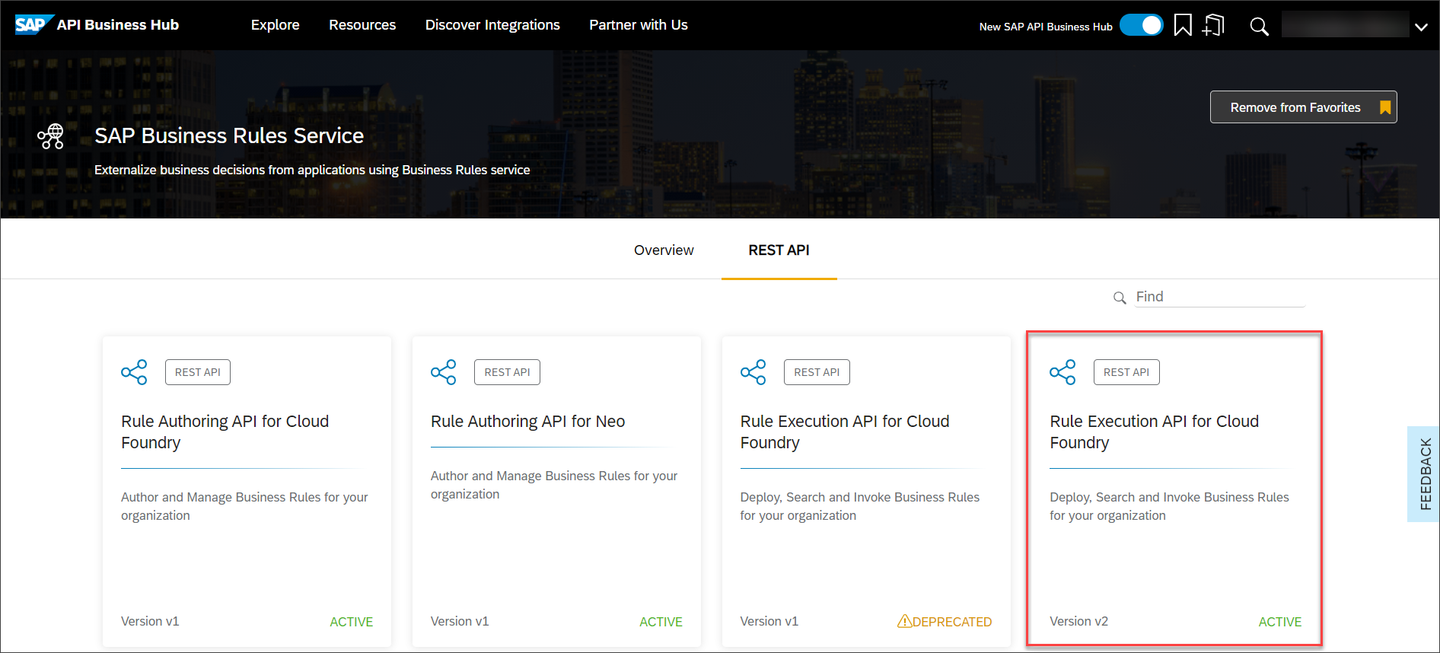Open Version v2 Rule Execution API for Cloud Foundry title
This screenshot has width=1440, height=653.
(x=1154, y=432)
